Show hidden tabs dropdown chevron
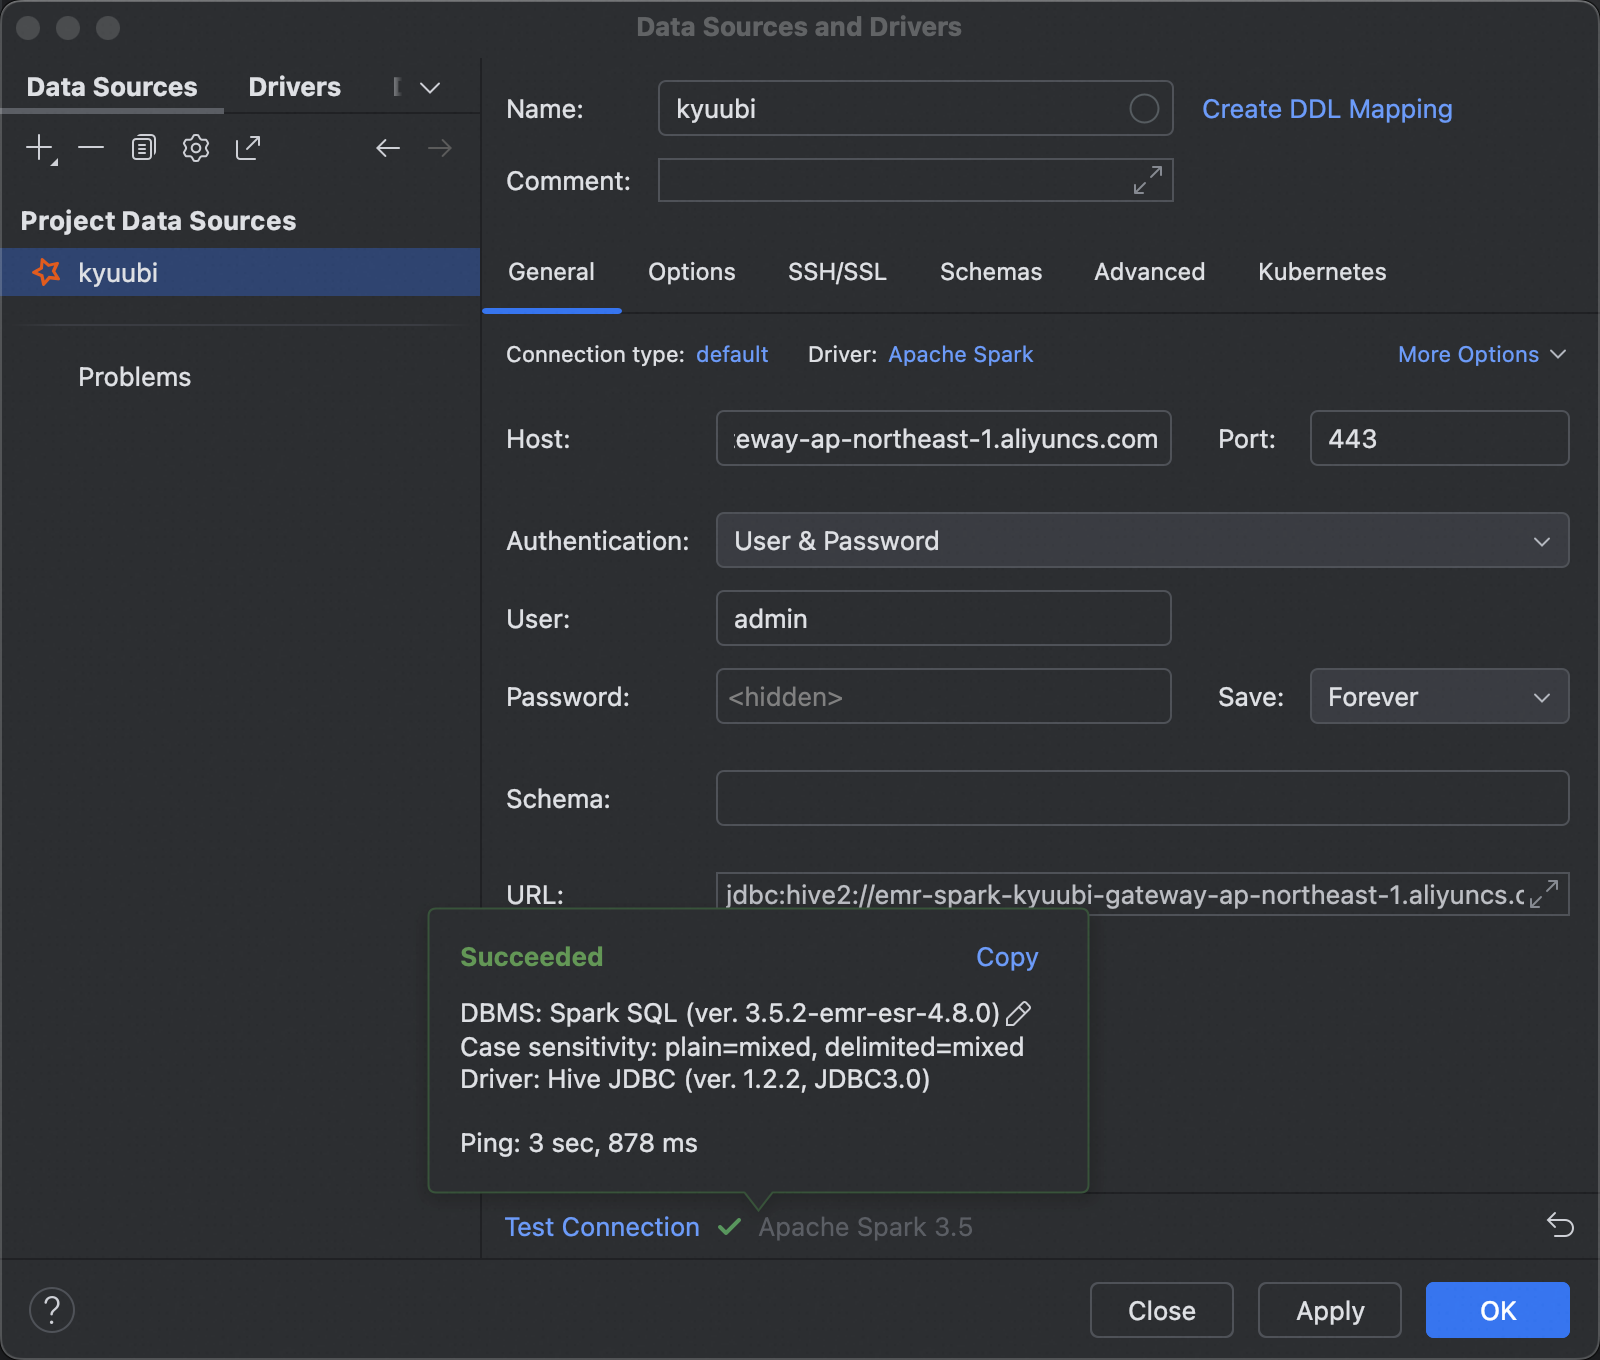Screen dimensions: 1600x1360 tap(430, 88)
